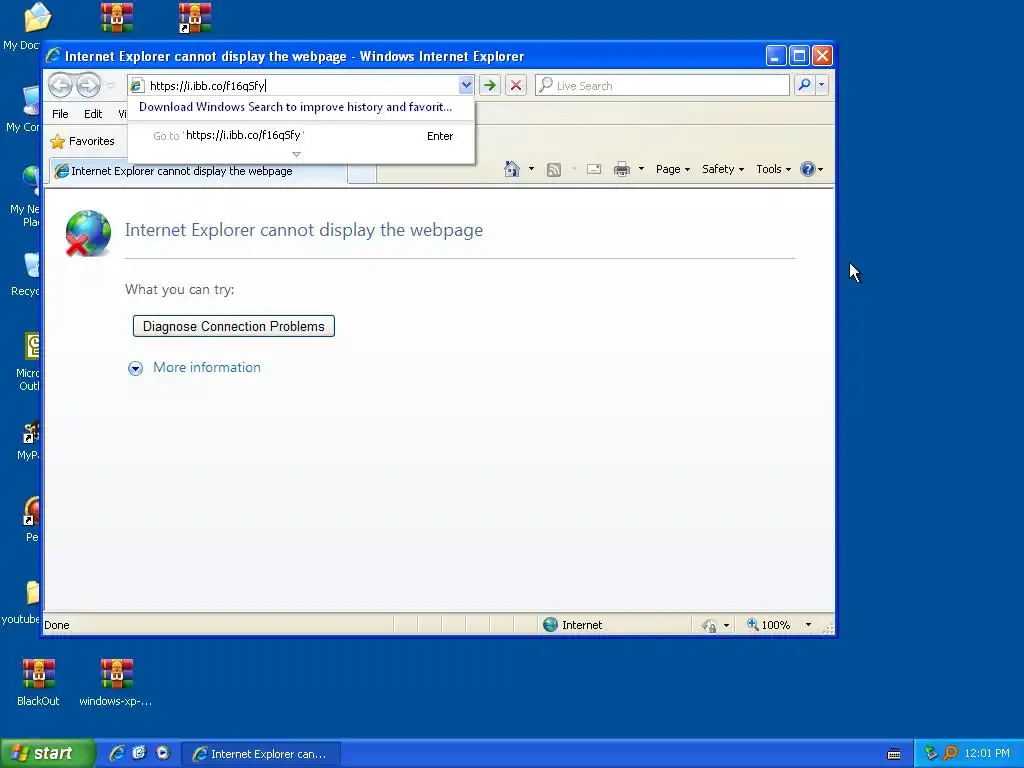
Task: Click the search magnifier tray icon
Action: pyautogui.click(x=950, y=753)
